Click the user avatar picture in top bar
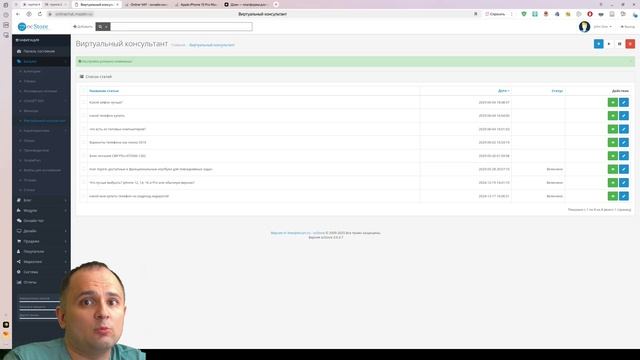This screenshot has width=640, height=360. pyautogui.click(x=584, y=27)
